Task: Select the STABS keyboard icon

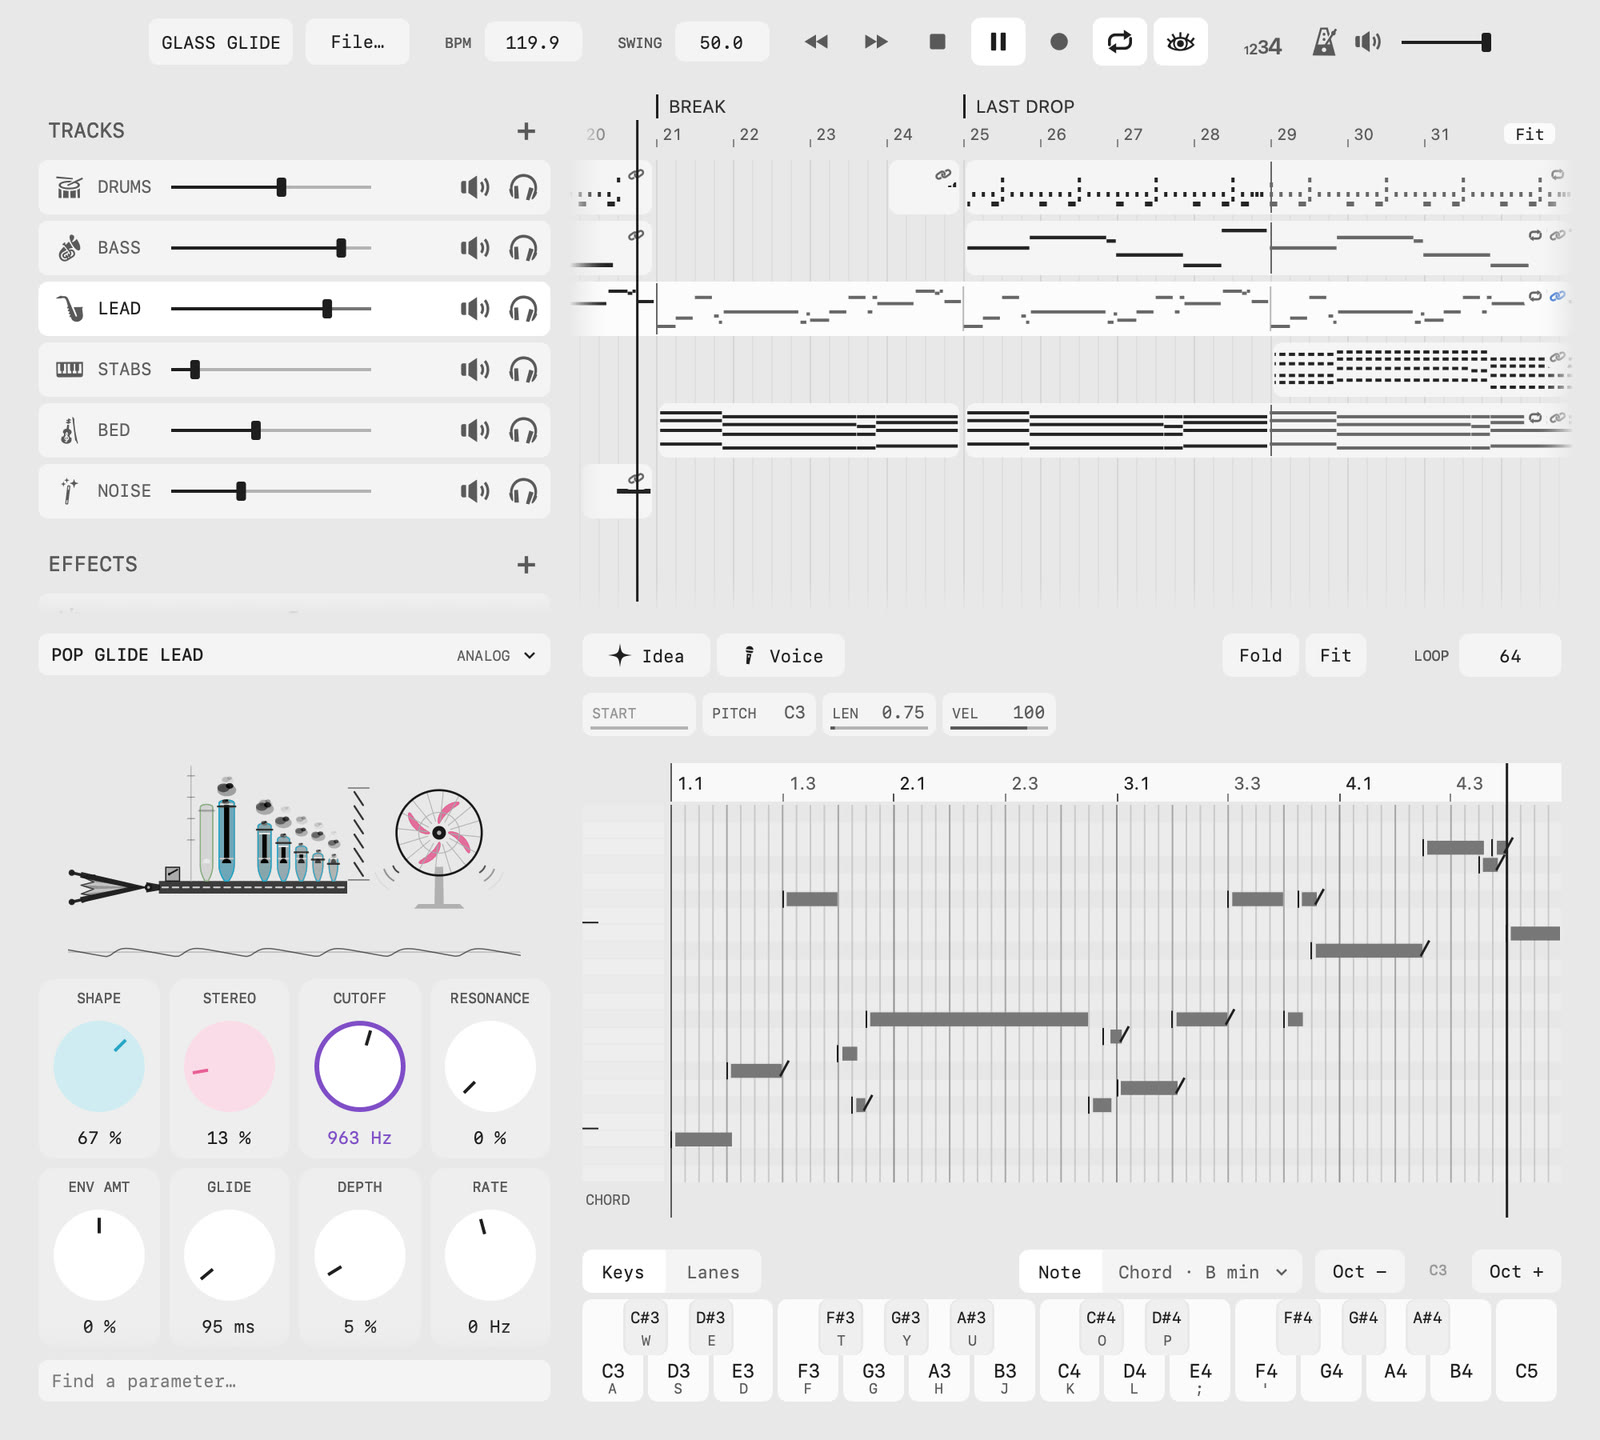Action: 69,370
